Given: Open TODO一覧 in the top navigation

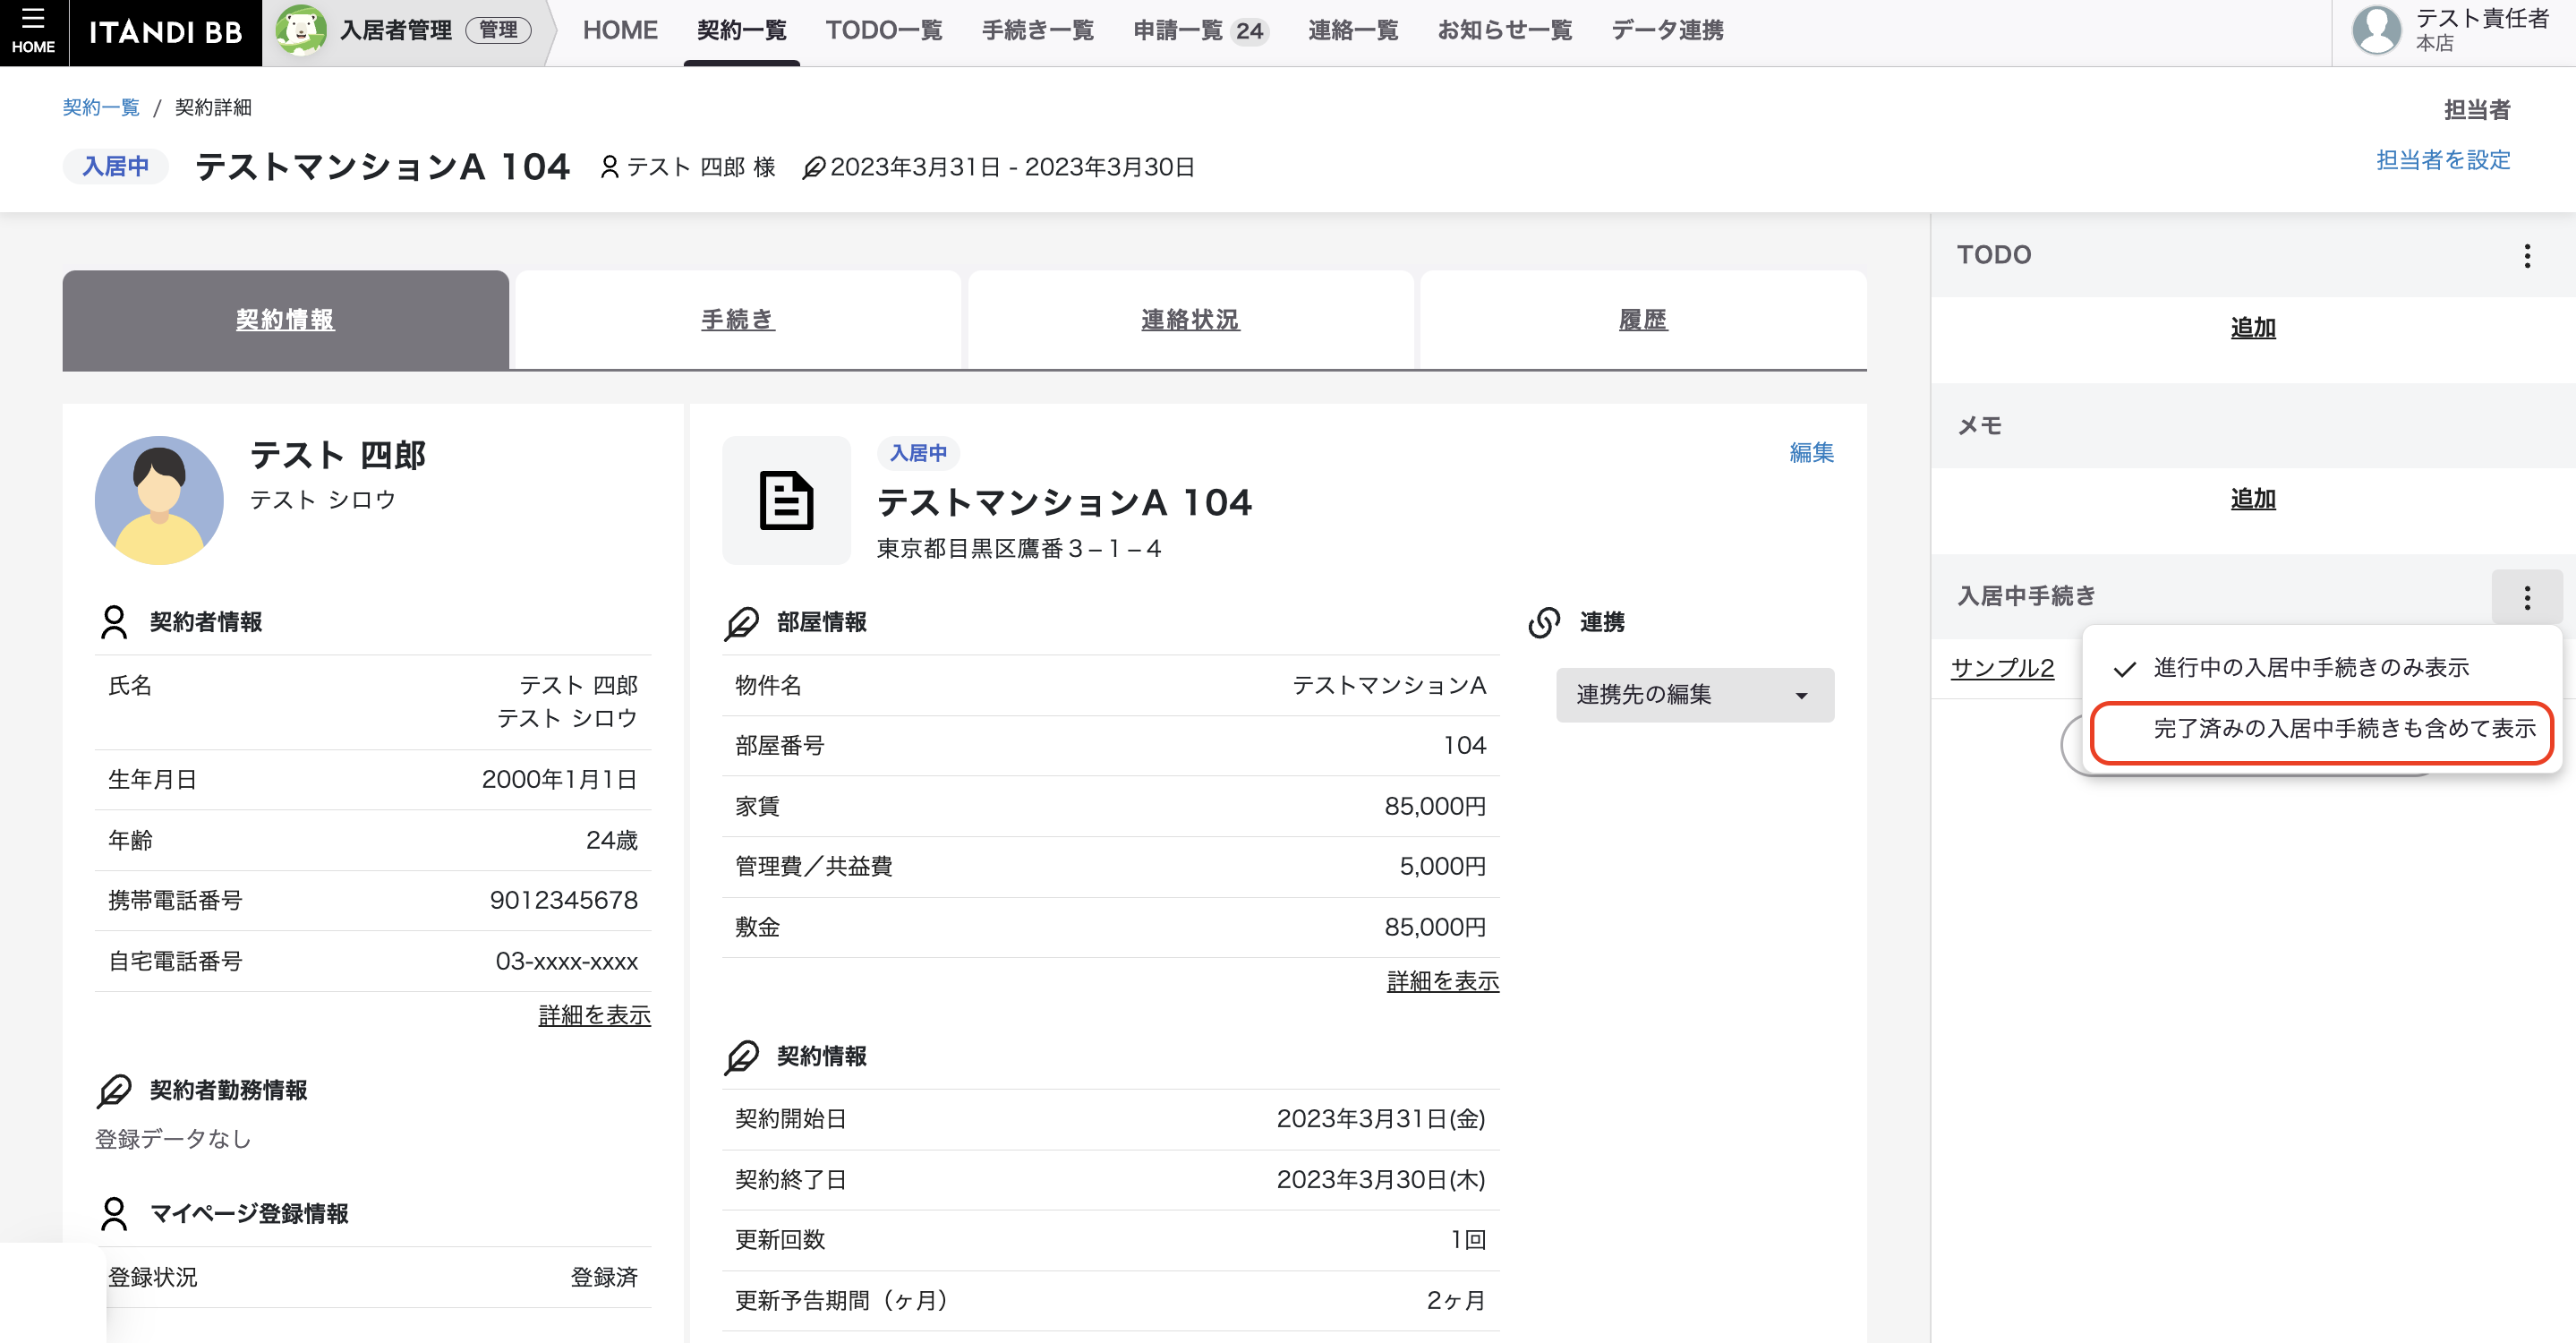Looking at the screenshot, I should pos(884,31).
